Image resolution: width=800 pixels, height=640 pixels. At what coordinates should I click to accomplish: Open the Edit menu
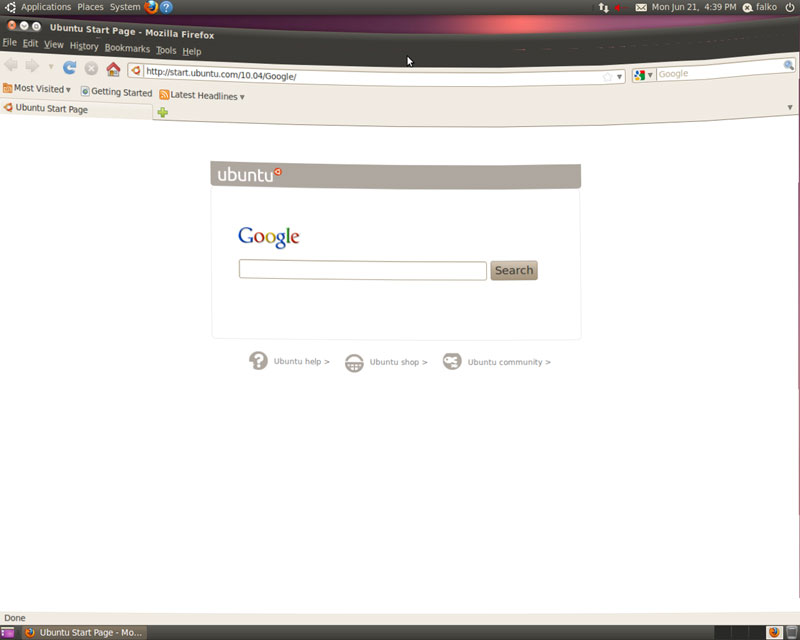point(30,43)
